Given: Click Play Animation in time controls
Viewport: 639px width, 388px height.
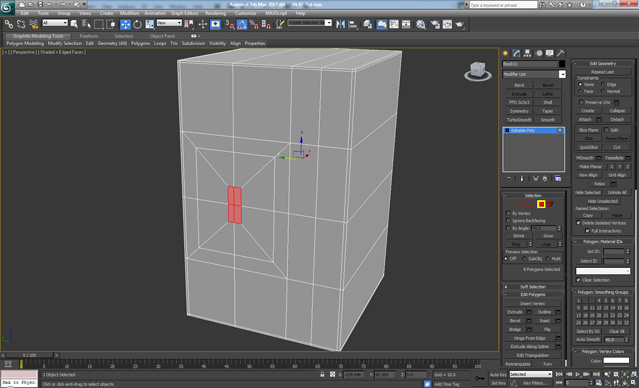Looking at the screenshot, I should (x=577, y=374).
